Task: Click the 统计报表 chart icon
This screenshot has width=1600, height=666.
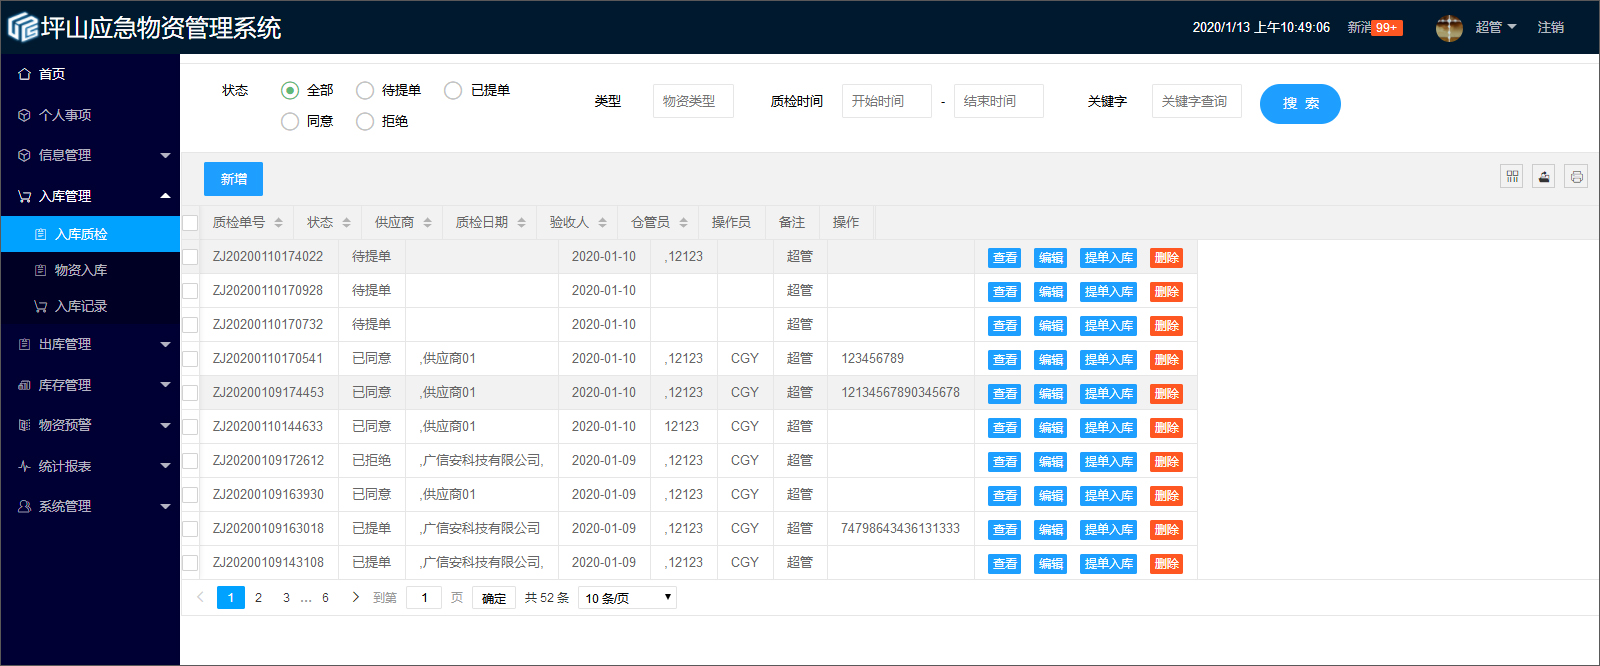Action: [x=24, y=466]
